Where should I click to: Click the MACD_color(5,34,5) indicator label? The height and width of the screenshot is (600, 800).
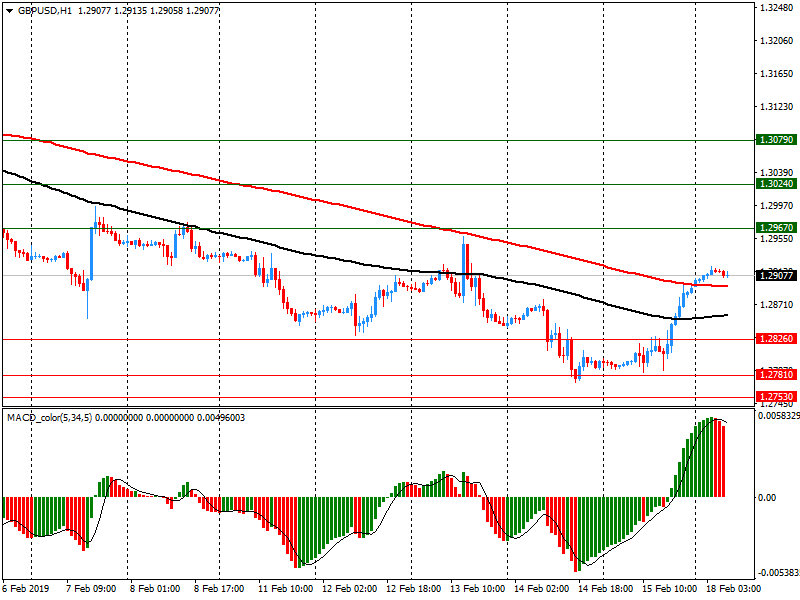pos(50,418)
